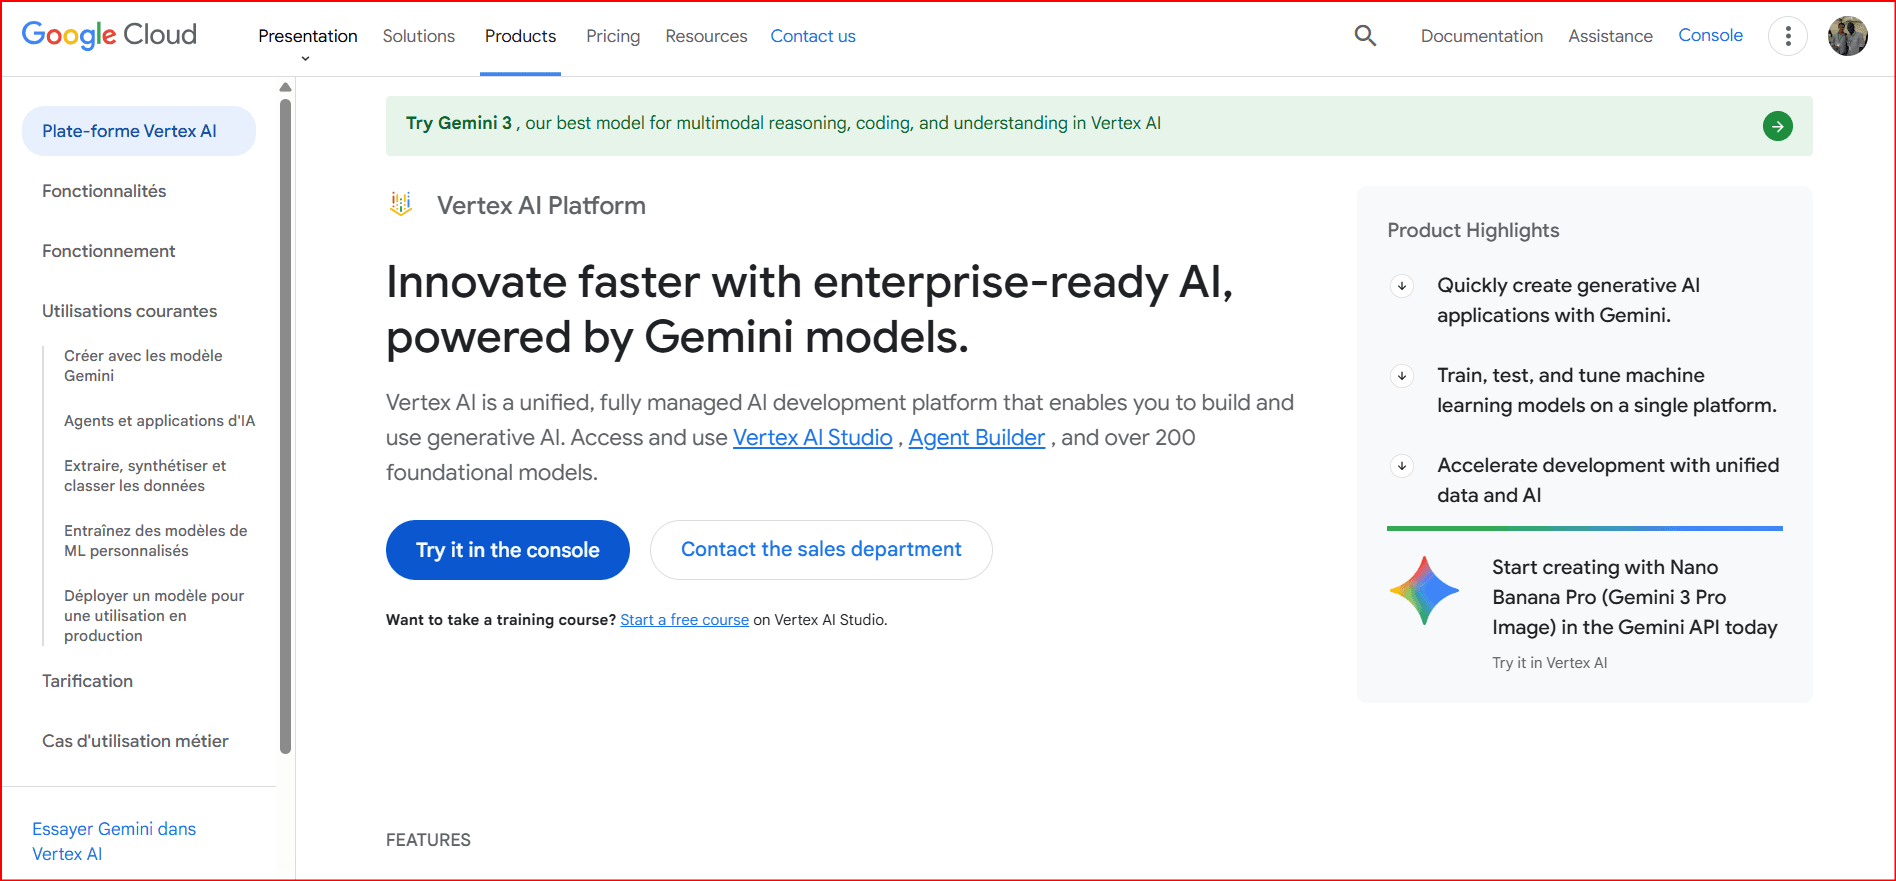The width and height of the screenshot is (1896, 881).
Task: Expand "Train, test, and tune" highlight arrow
Action: tap(1402, 376)
